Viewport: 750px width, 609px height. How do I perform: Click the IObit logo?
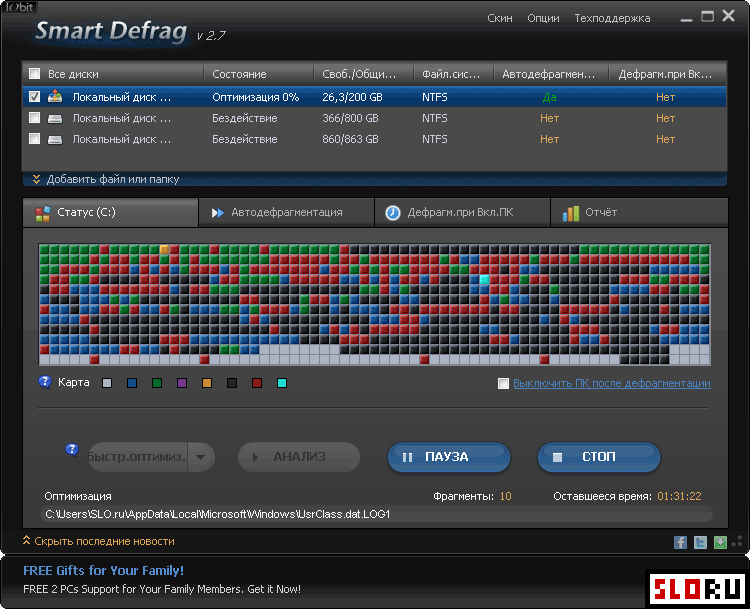tap(19, 7)
